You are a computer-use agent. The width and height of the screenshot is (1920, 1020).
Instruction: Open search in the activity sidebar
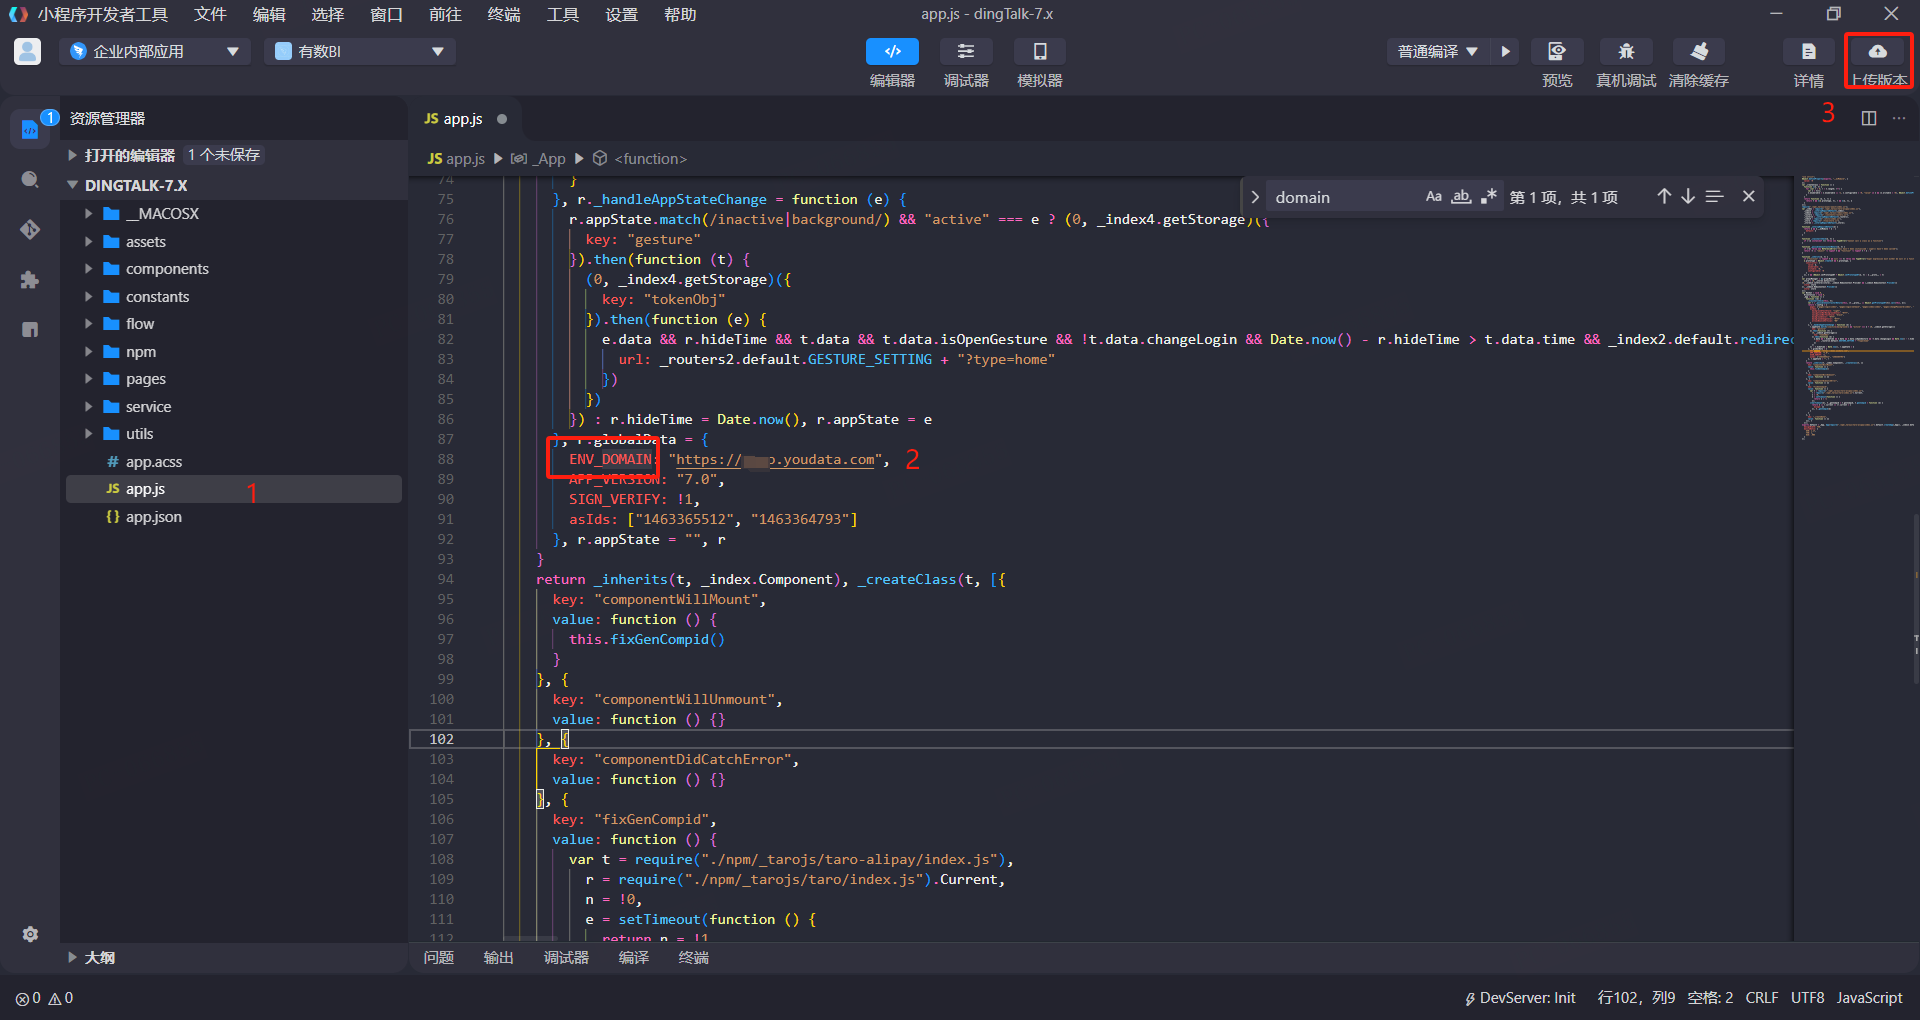pos(30,180)
